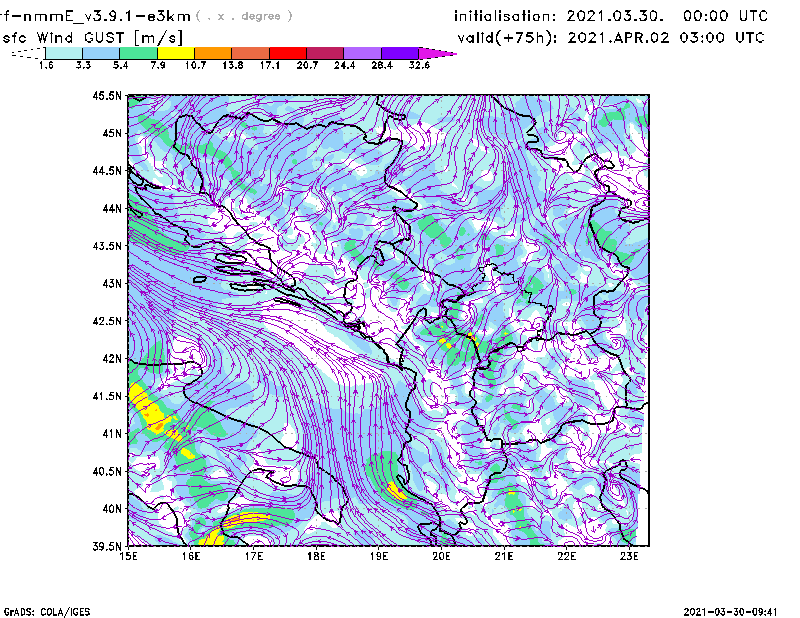The width and height of the screenshot is (800, 618).
Task: Click the 20E longitude label
Action: pyautogui.click(x=441, y=556)
